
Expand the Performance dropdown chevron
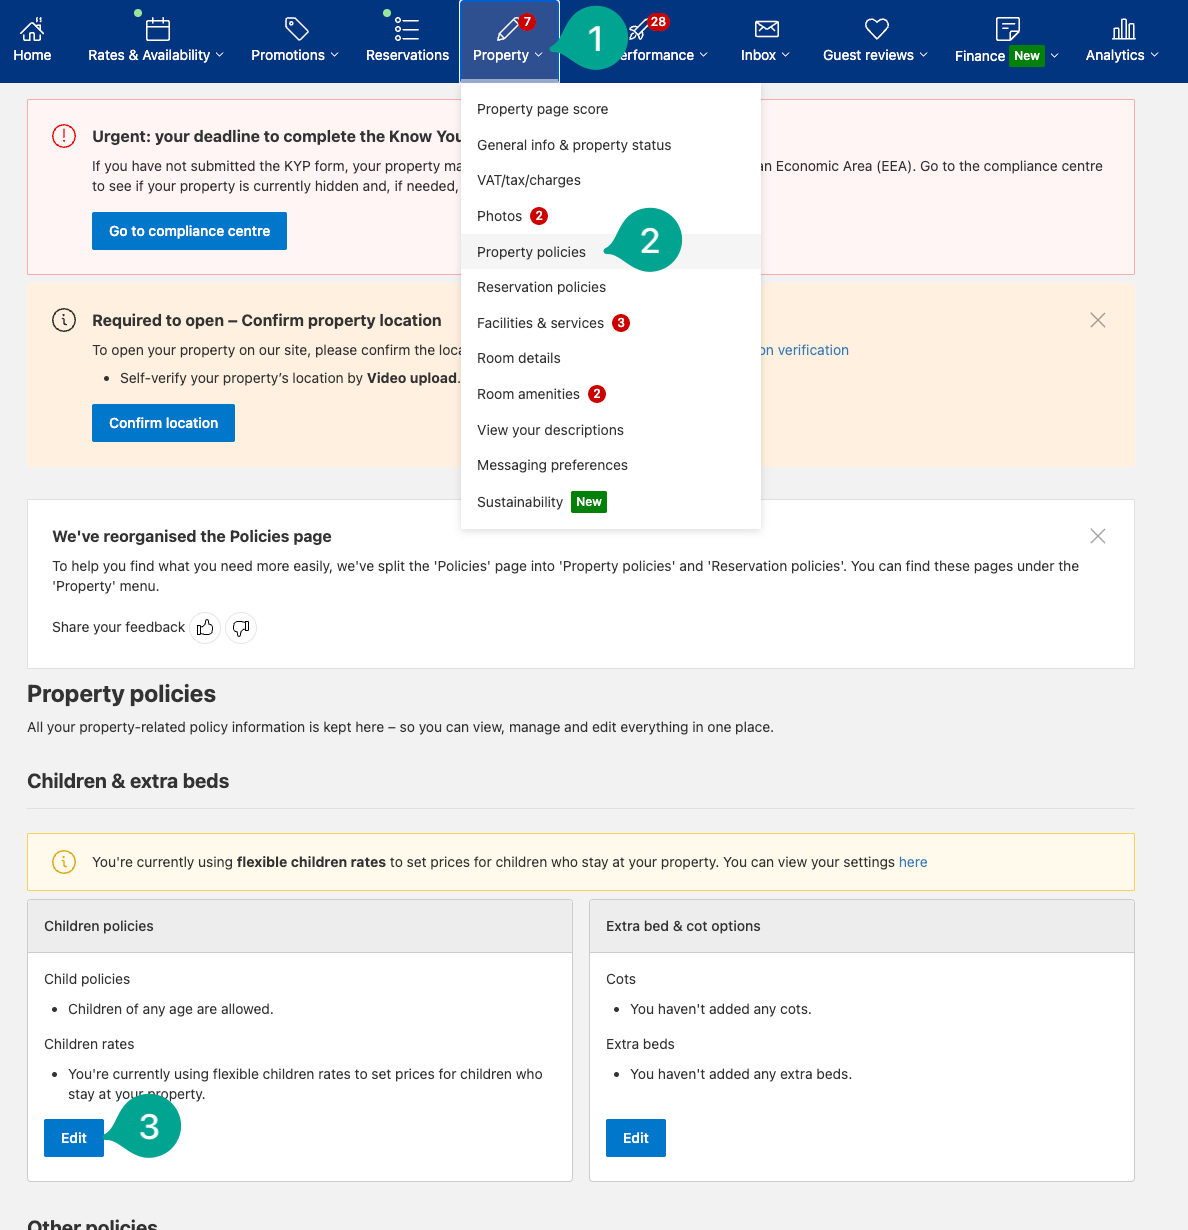click(x=704, y=55)
